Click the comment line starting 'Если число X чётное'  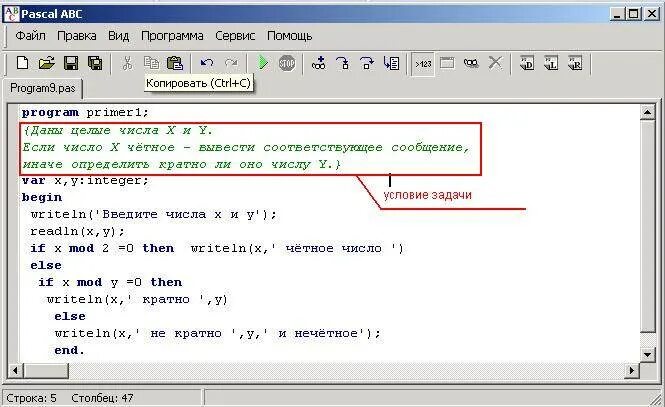pyautogui.click(x=246, y=147)
